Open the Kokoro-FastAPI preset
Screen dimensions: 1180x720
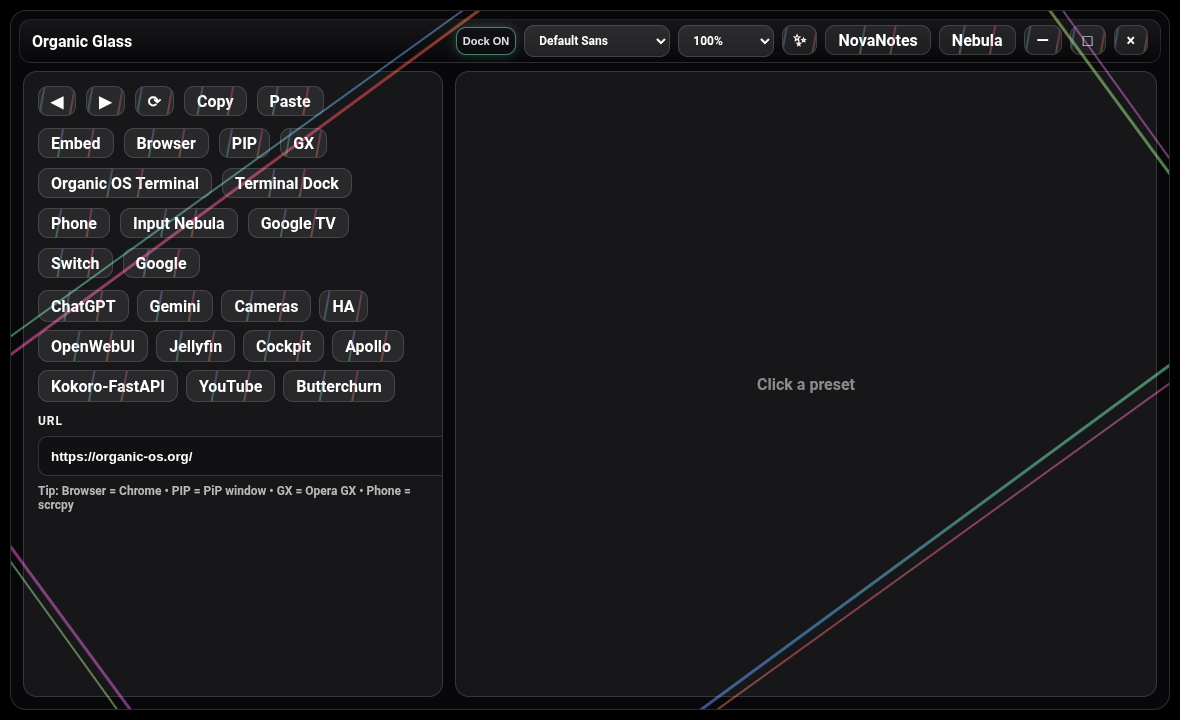tap(108, 386)
